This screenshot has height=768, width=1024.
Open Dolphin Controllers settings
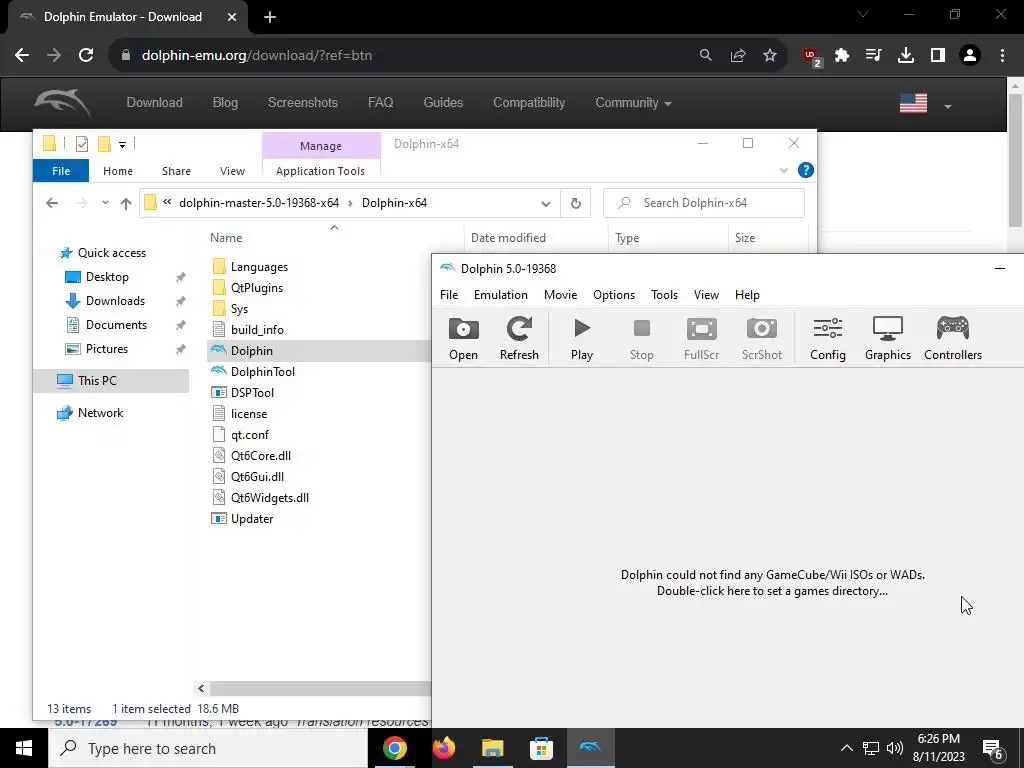pyautogui.click(x=953, y=338)
